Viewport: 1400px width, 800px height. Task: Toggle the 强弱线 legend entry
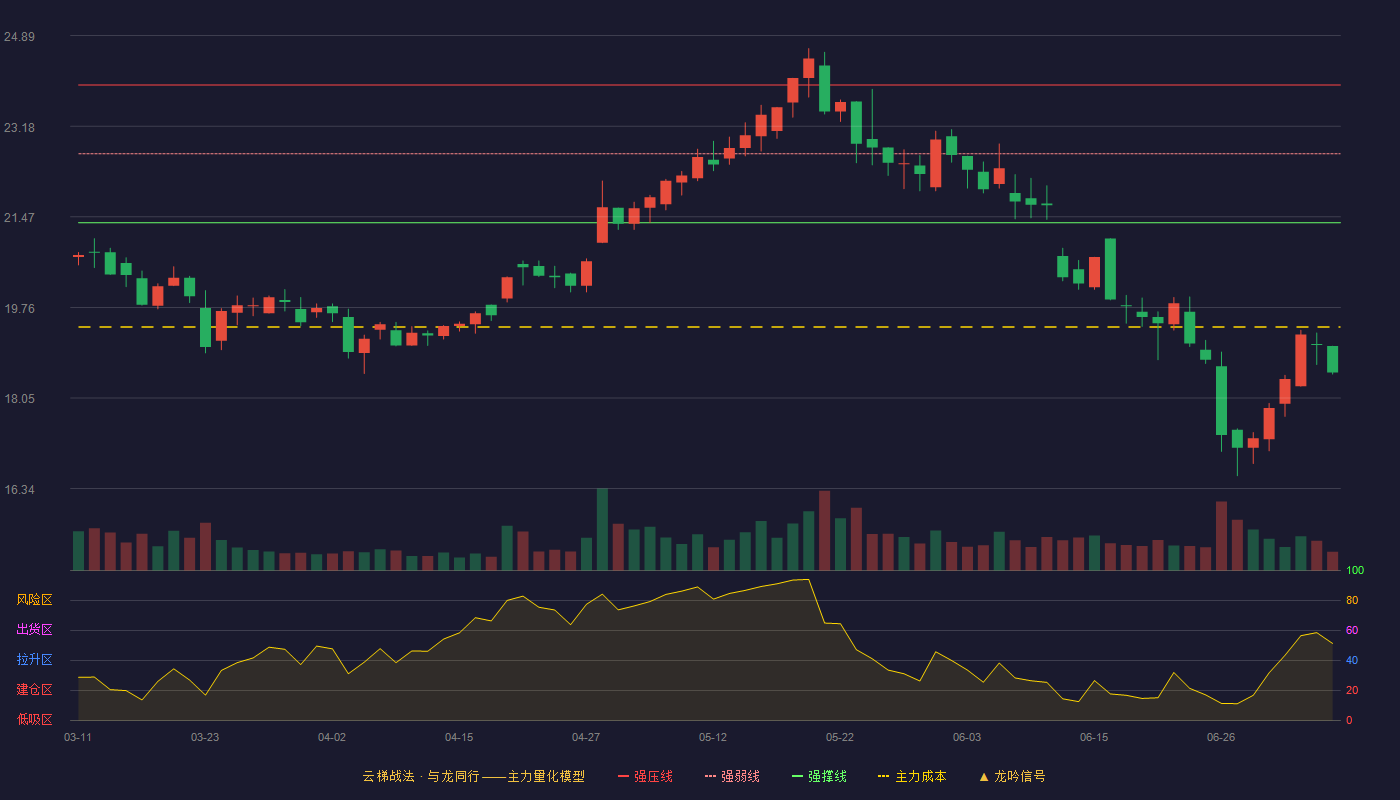[x=732, y=776]
